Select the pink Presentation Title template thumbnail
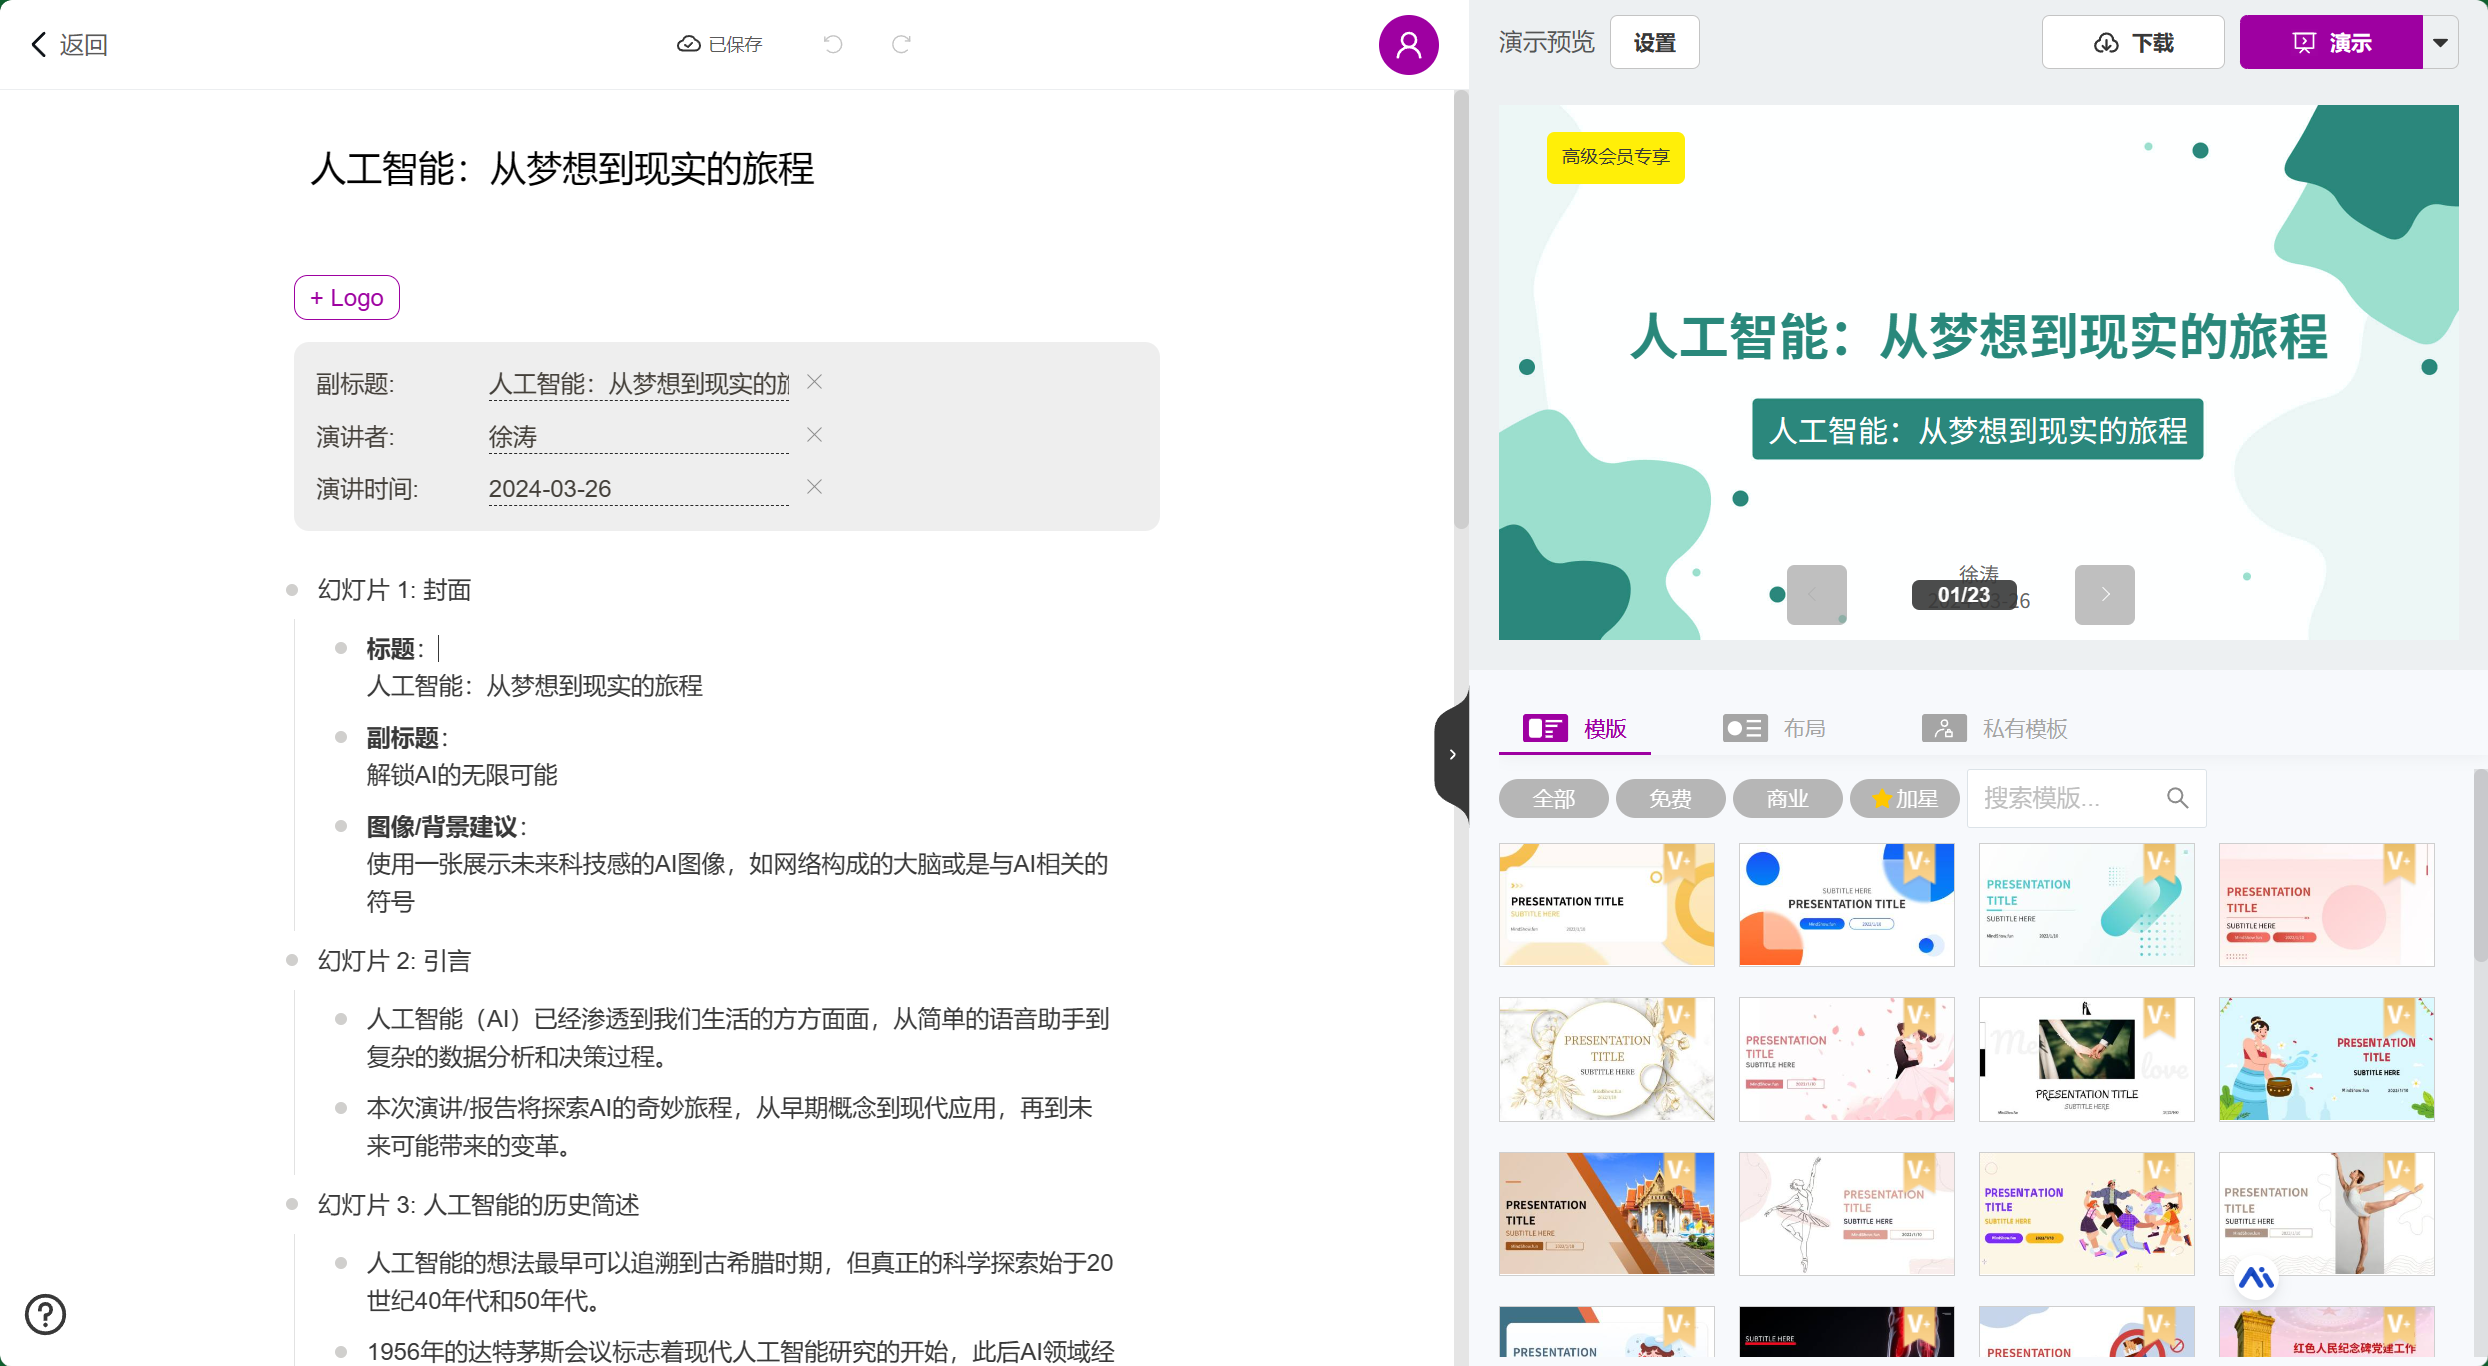The image size is (2488, 1366). point(2325,905)
